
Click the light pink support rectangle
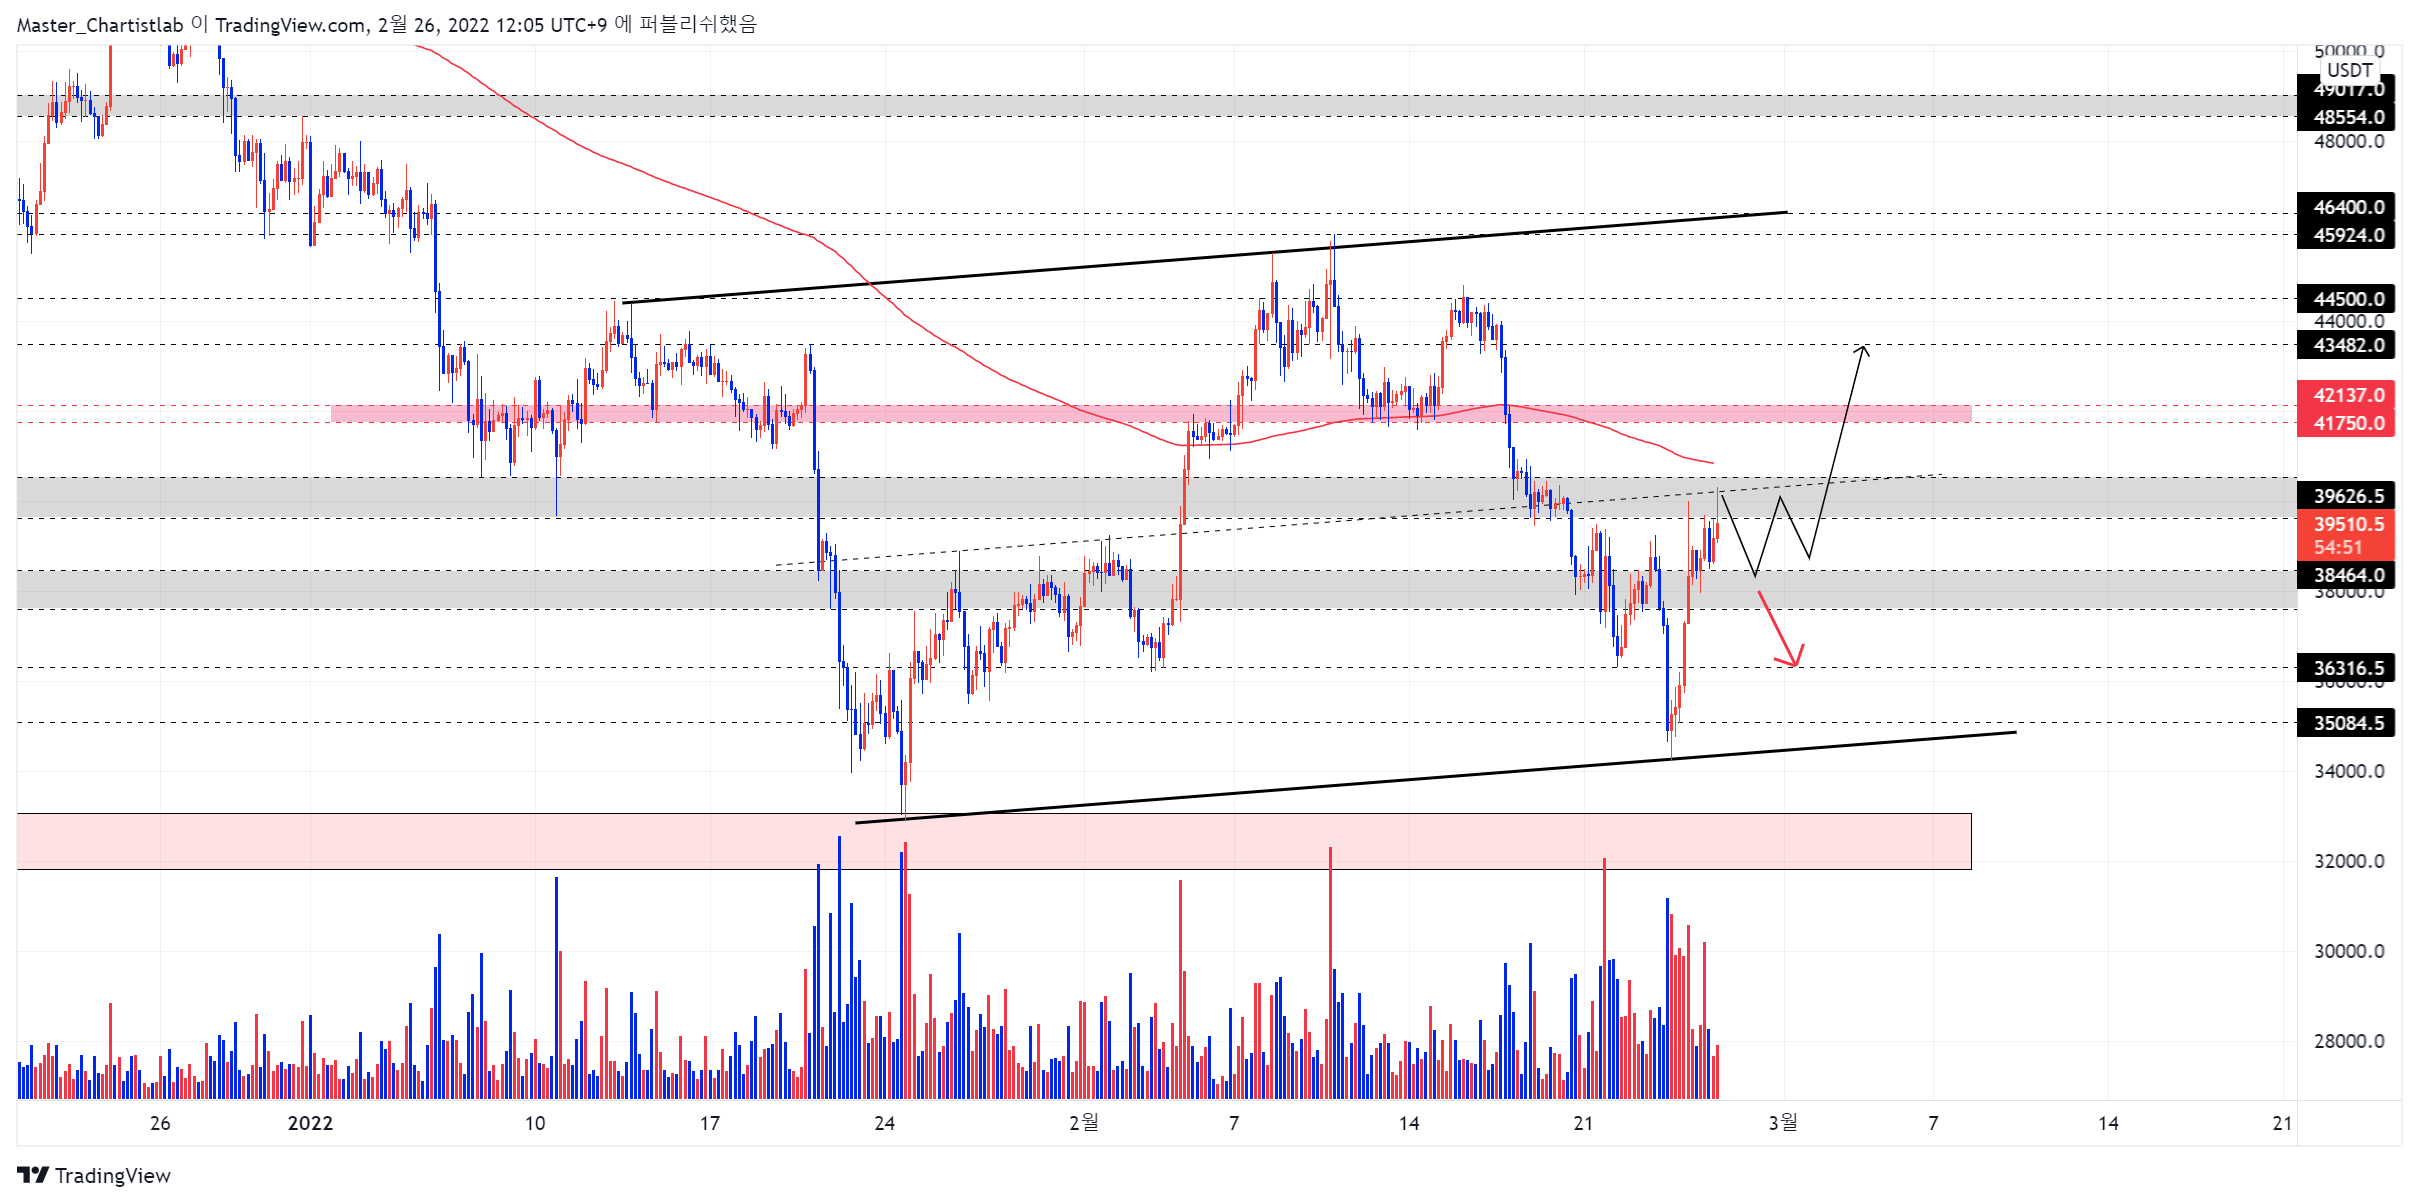tap(994, 841)
